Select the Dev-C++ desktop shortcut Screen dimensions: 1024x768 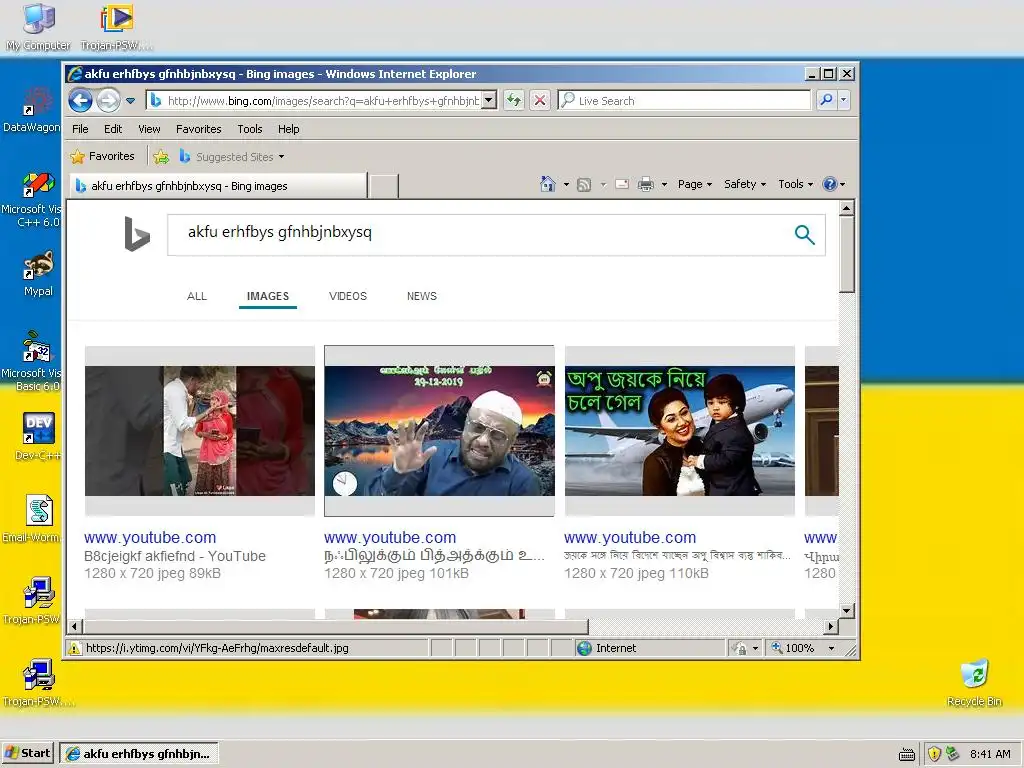(x=38, y=436)
